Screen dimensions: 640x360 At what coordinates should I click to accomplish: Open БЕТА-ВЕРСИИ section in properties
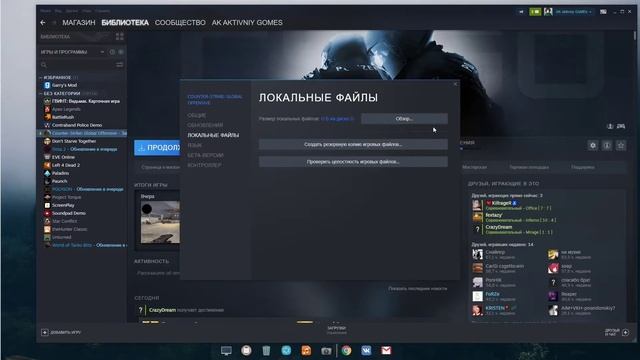[x=205, y=155]
